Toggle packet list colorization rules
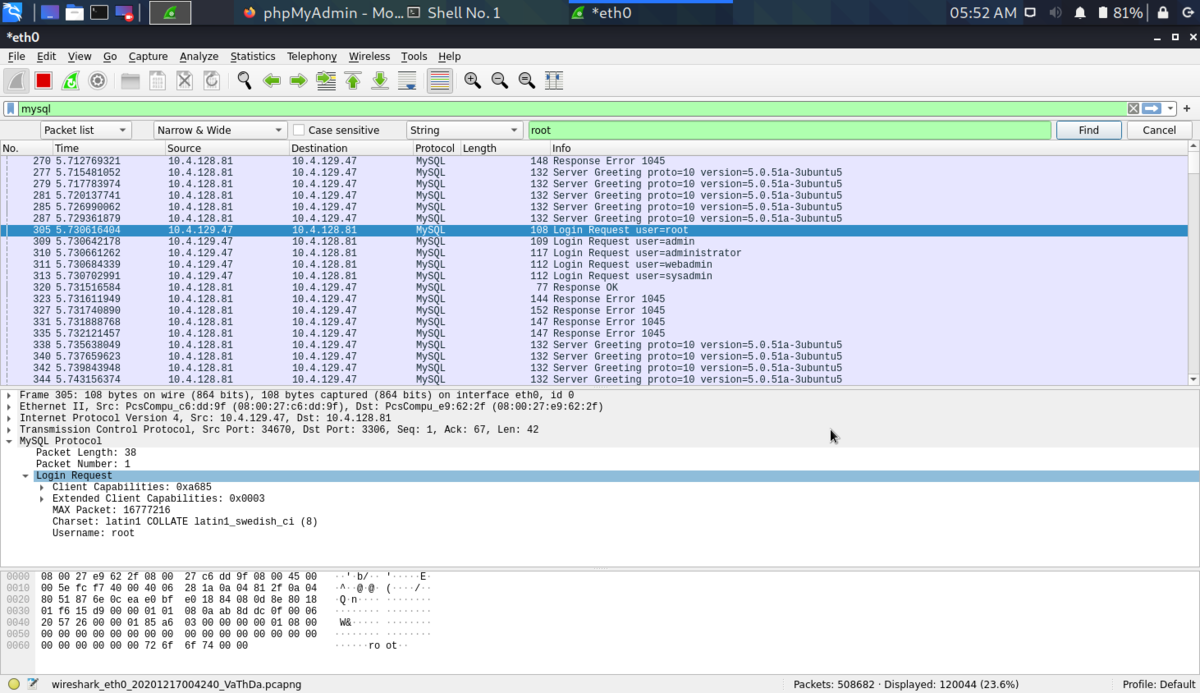Viewport: 1200px width, 693px height. (440, 81)
